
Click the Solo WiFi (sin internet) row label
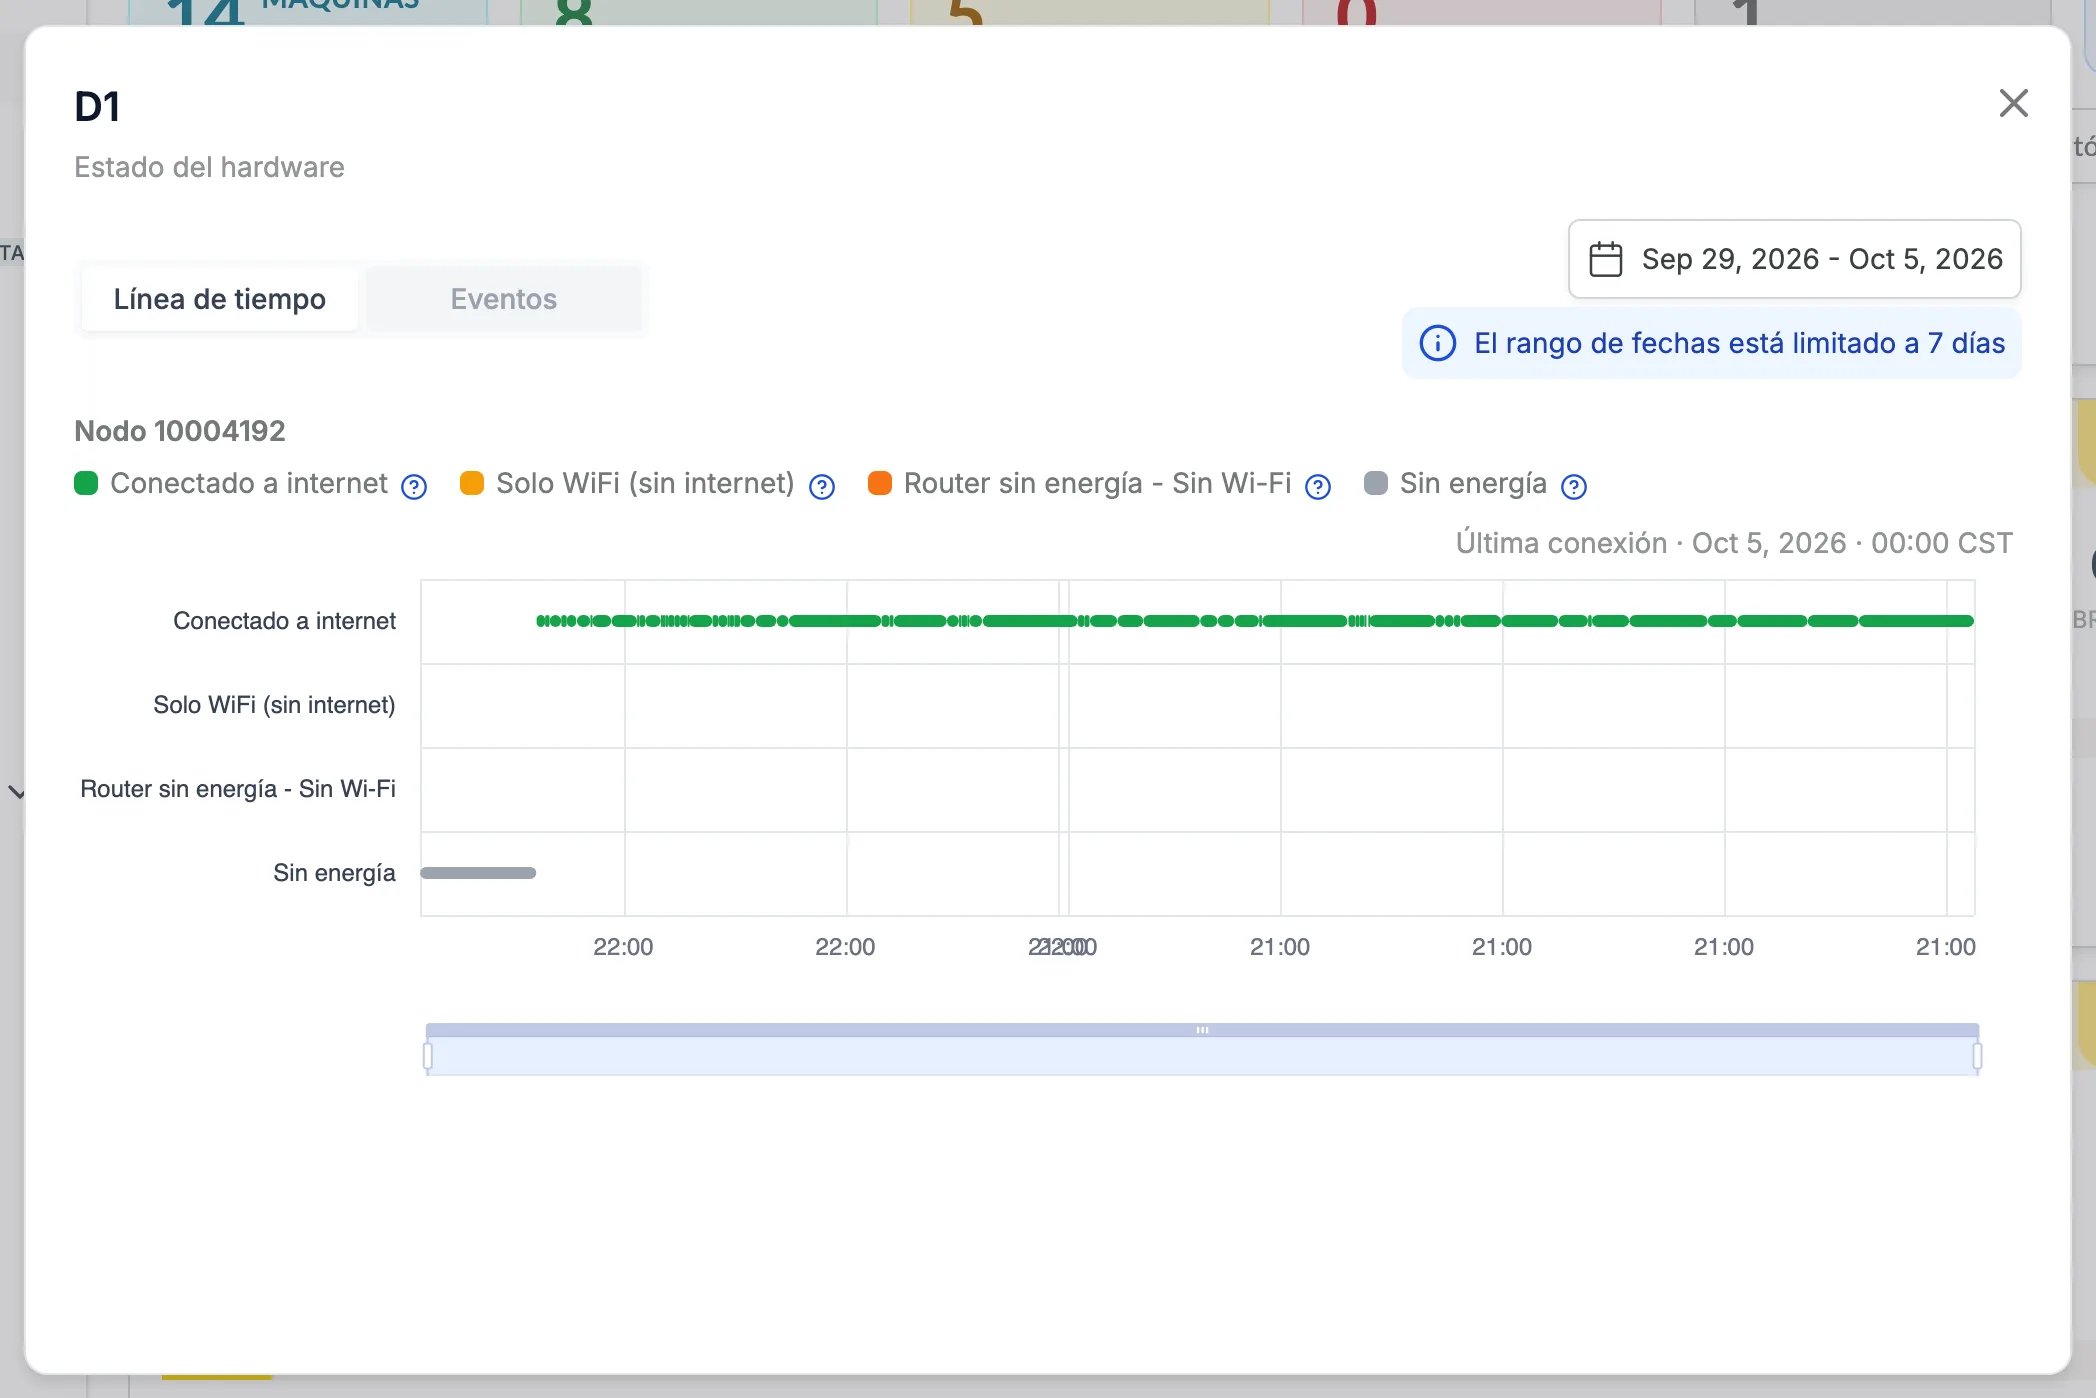[274, 705]
